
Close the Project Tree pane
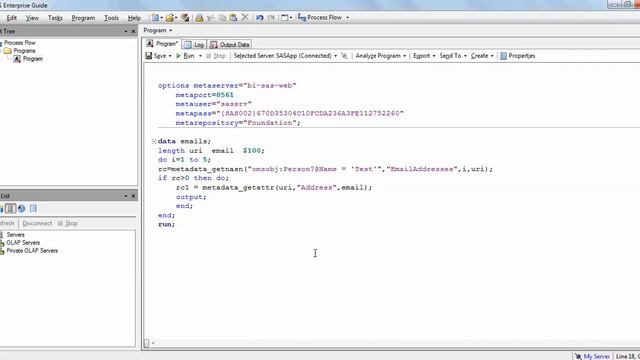(x=133, y=31)
